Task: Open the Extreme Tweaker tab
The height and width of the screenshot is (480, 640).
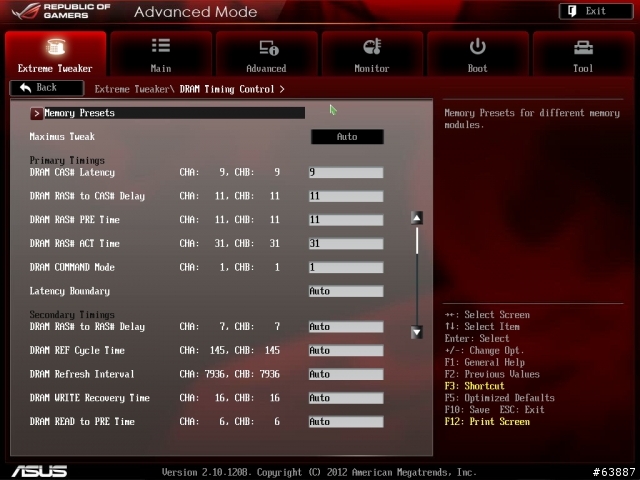Action: click(x=56, y=53)
